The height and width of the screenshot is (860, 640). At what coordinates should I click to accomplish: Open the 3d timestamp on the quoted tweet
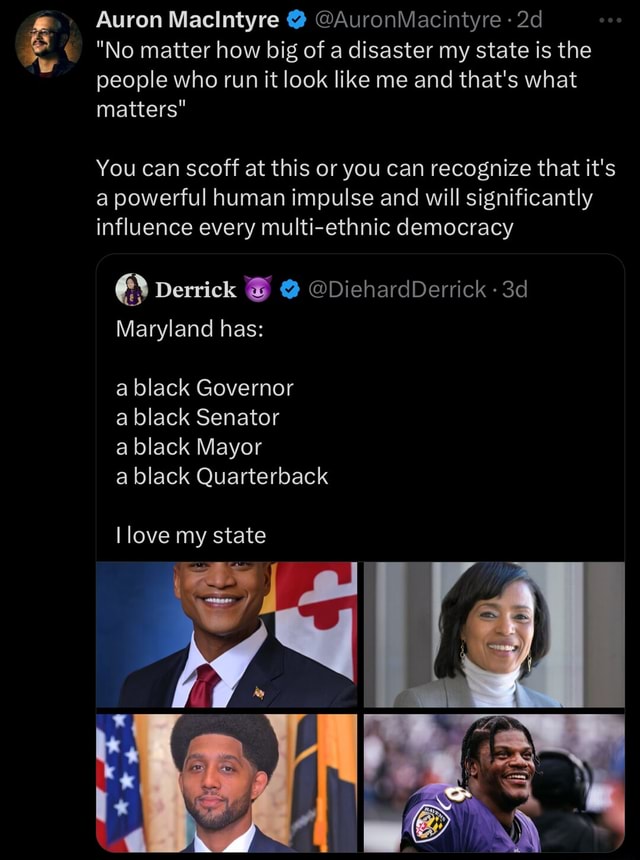pyautogui.click(x=514, y=290)
